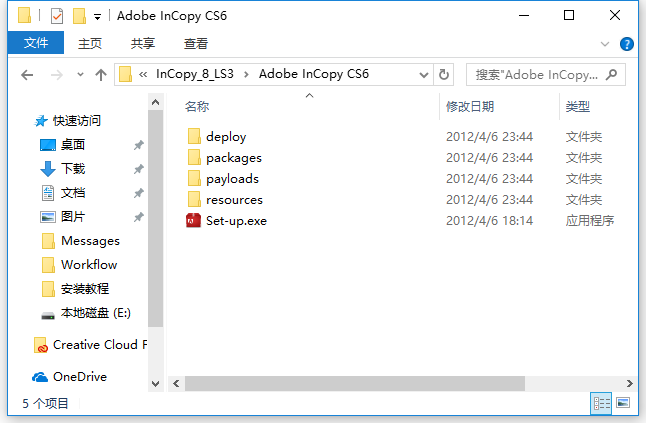Screen dimensions: 646x423
Task: Expand the hidden path chevron in address bar
Action: (x=143, y=75)
